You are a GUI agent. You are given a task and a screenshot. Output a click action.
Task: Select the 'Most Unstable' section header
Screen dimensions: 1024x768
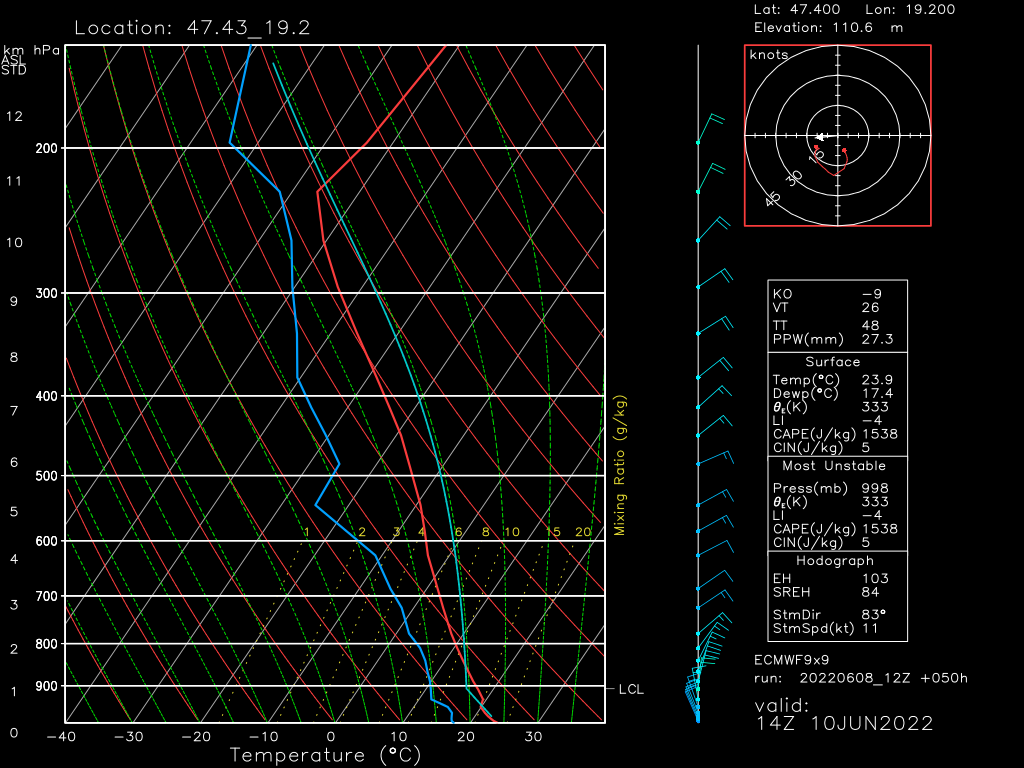coord(832,466)
